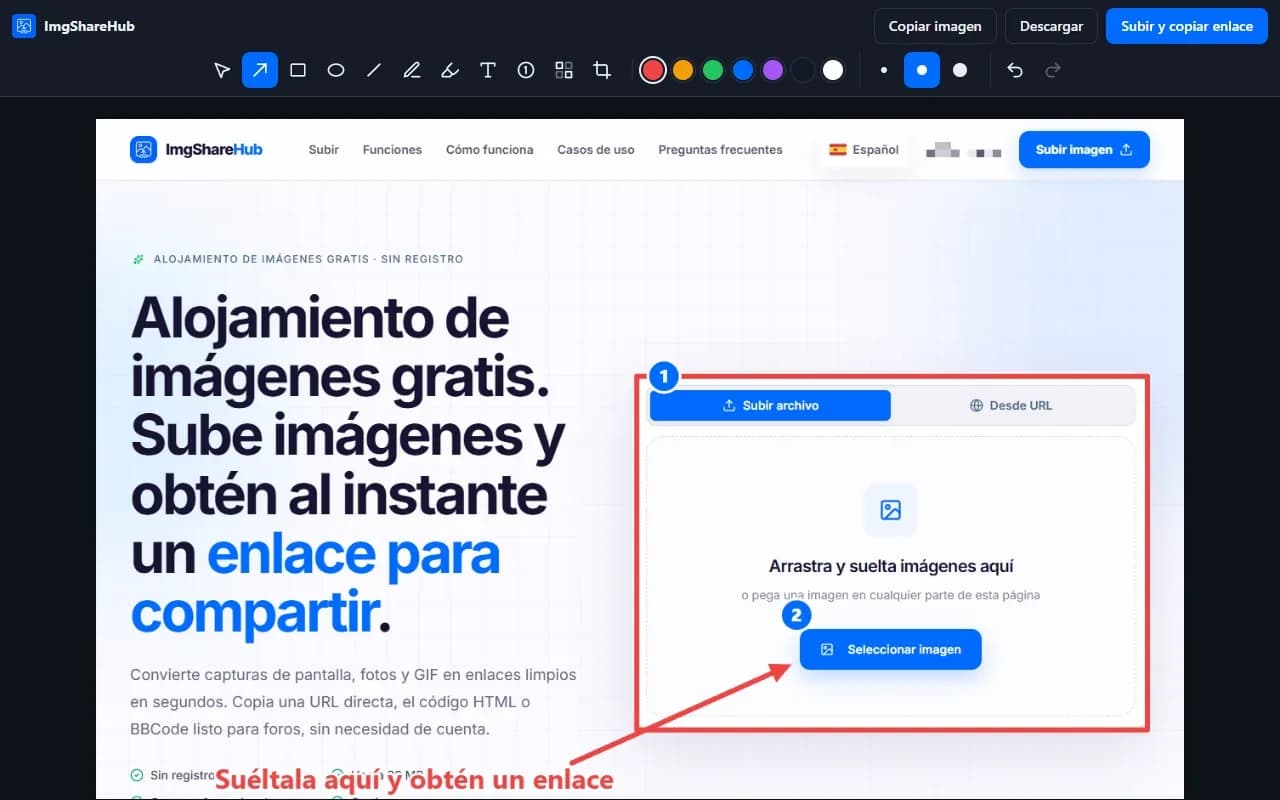This screenshot has width=1280, height=800.
Task: Redo the undone annotation
Action: pyautogui.click(x=1052, y=70)
